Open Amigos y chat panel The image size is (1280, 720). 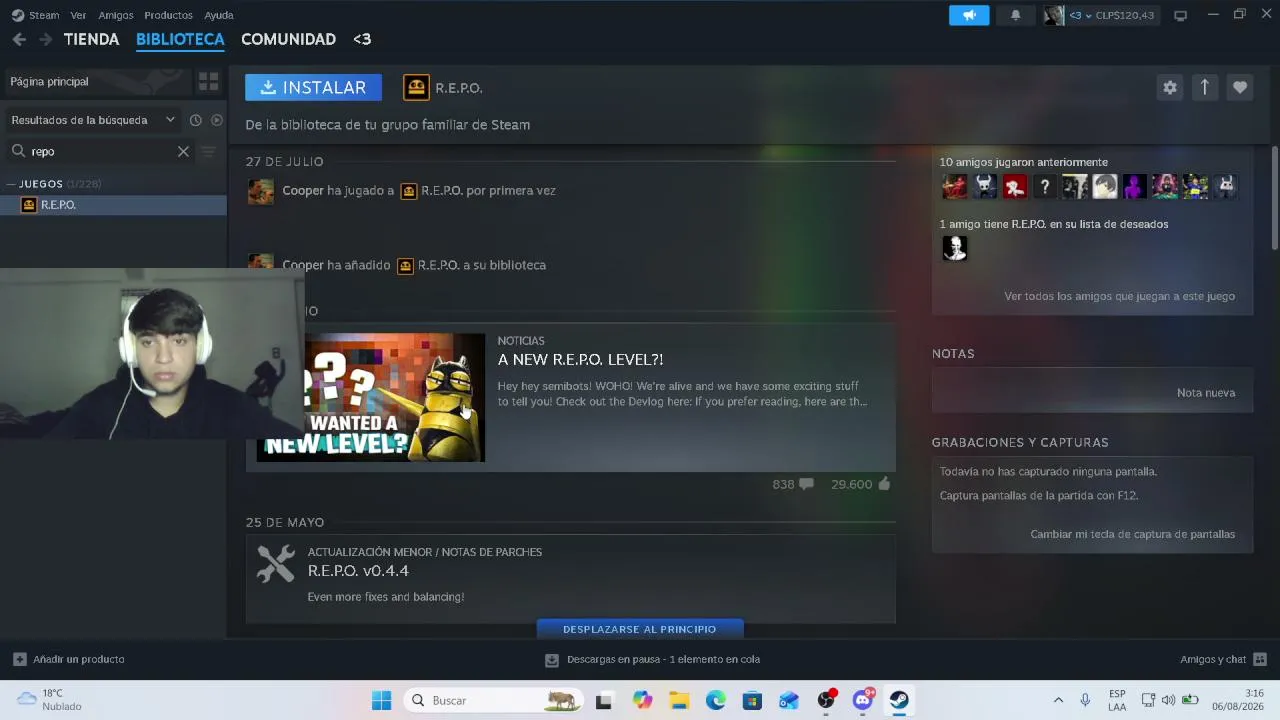pos(1223,659)
